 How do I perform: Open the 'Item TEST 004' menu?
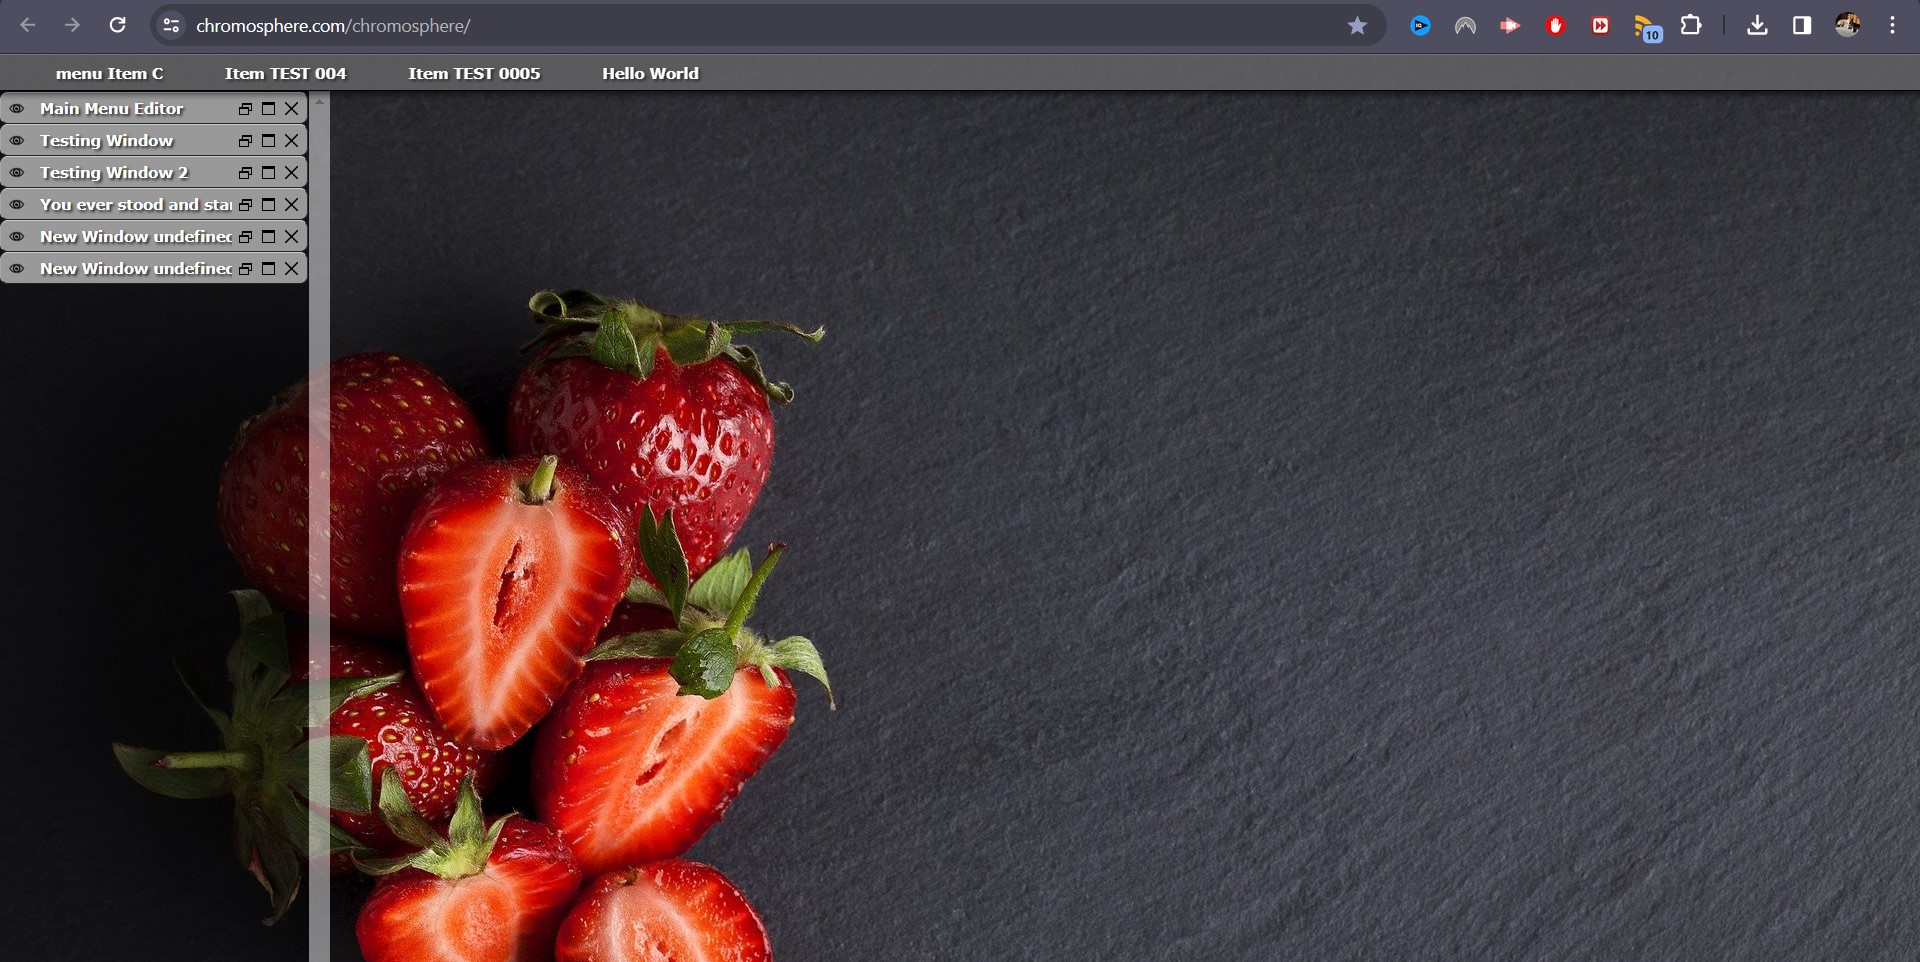[285, 73]
